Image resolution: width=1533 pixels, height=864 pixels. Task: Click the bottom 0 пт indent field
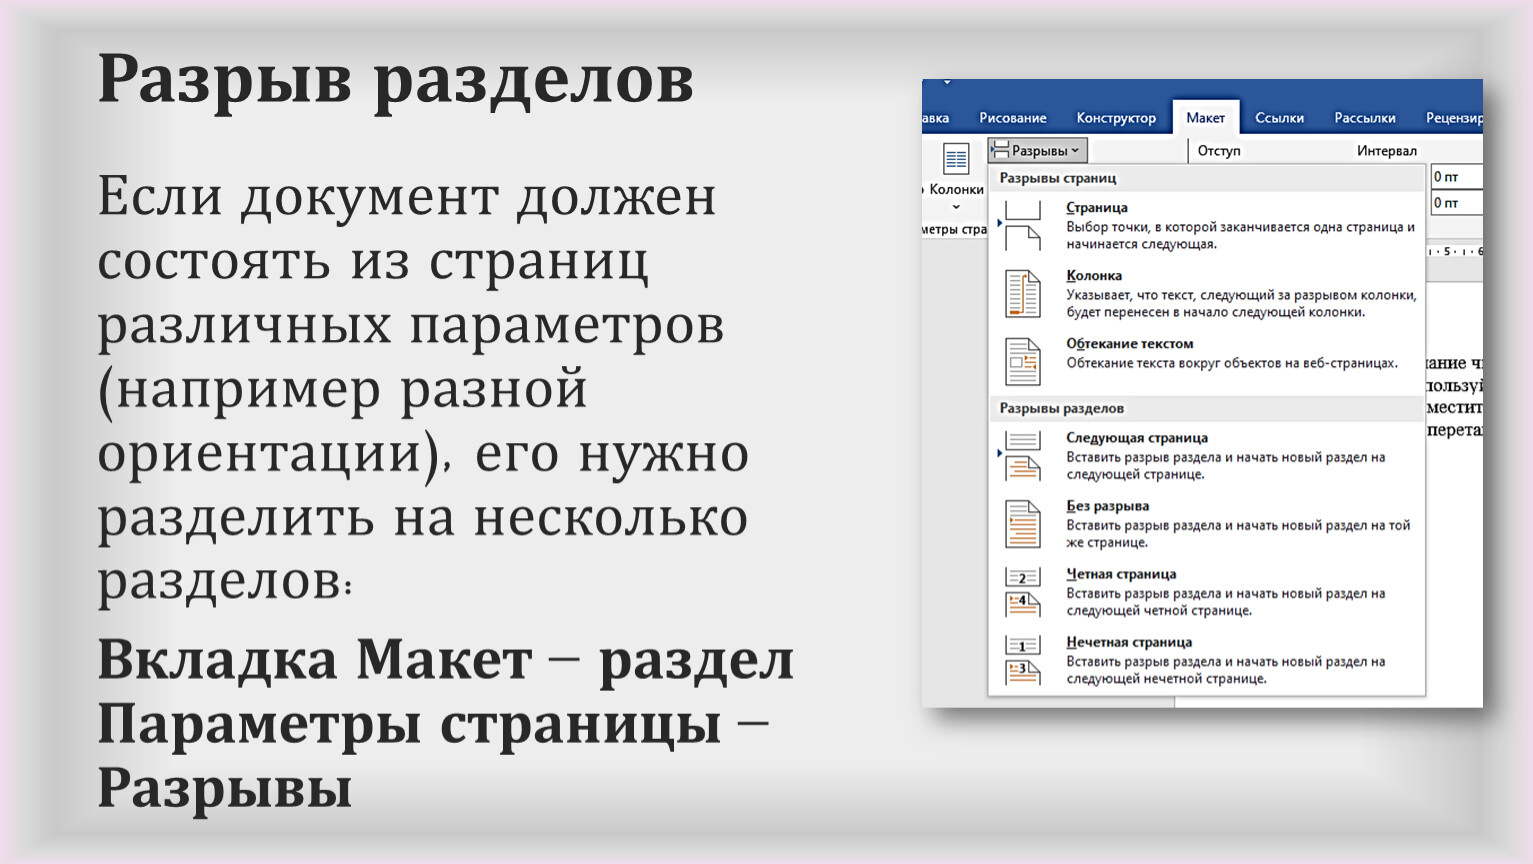pyautogui.click(x=1456, y=203)
